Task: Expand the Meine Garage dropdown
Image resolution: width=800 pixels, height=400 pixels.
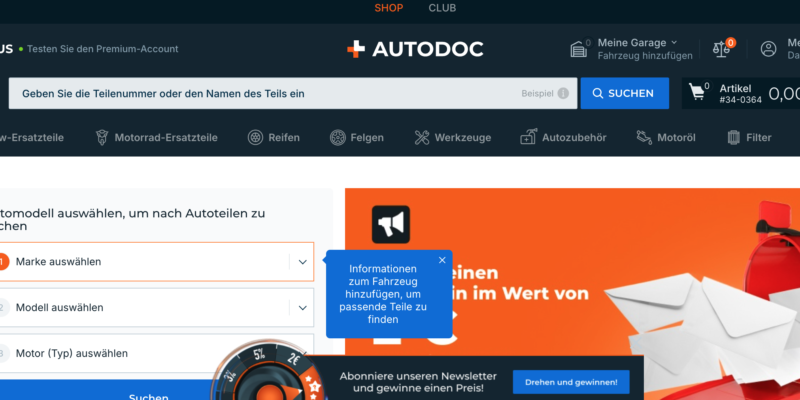Action: [637, 42]
